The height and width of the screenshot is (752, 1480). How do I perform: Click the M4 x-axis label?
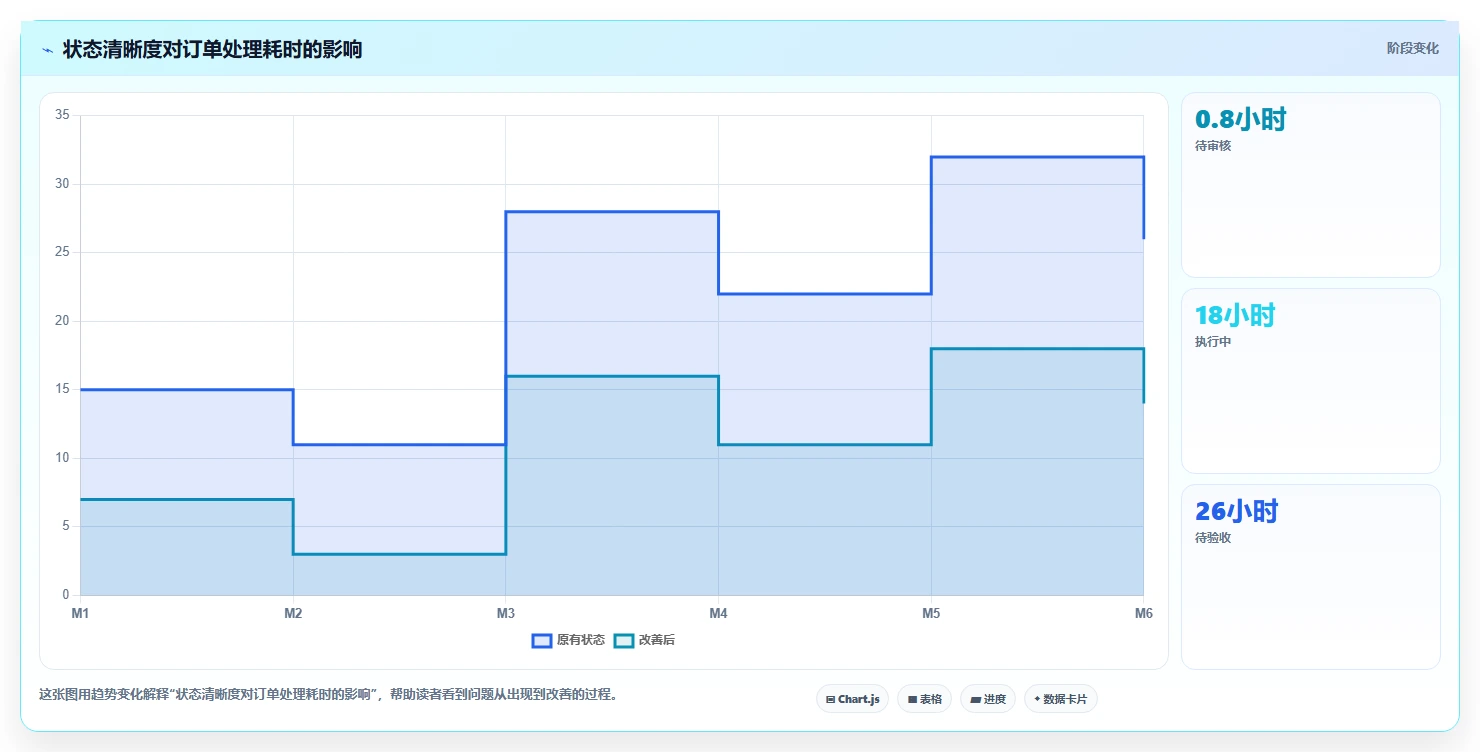point(718,613)
